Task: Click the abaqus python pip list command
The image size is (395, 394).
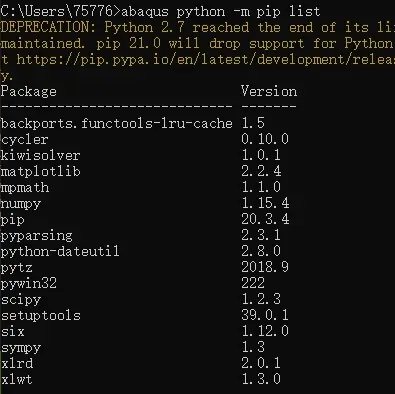Action: click(x=220, y=12)
